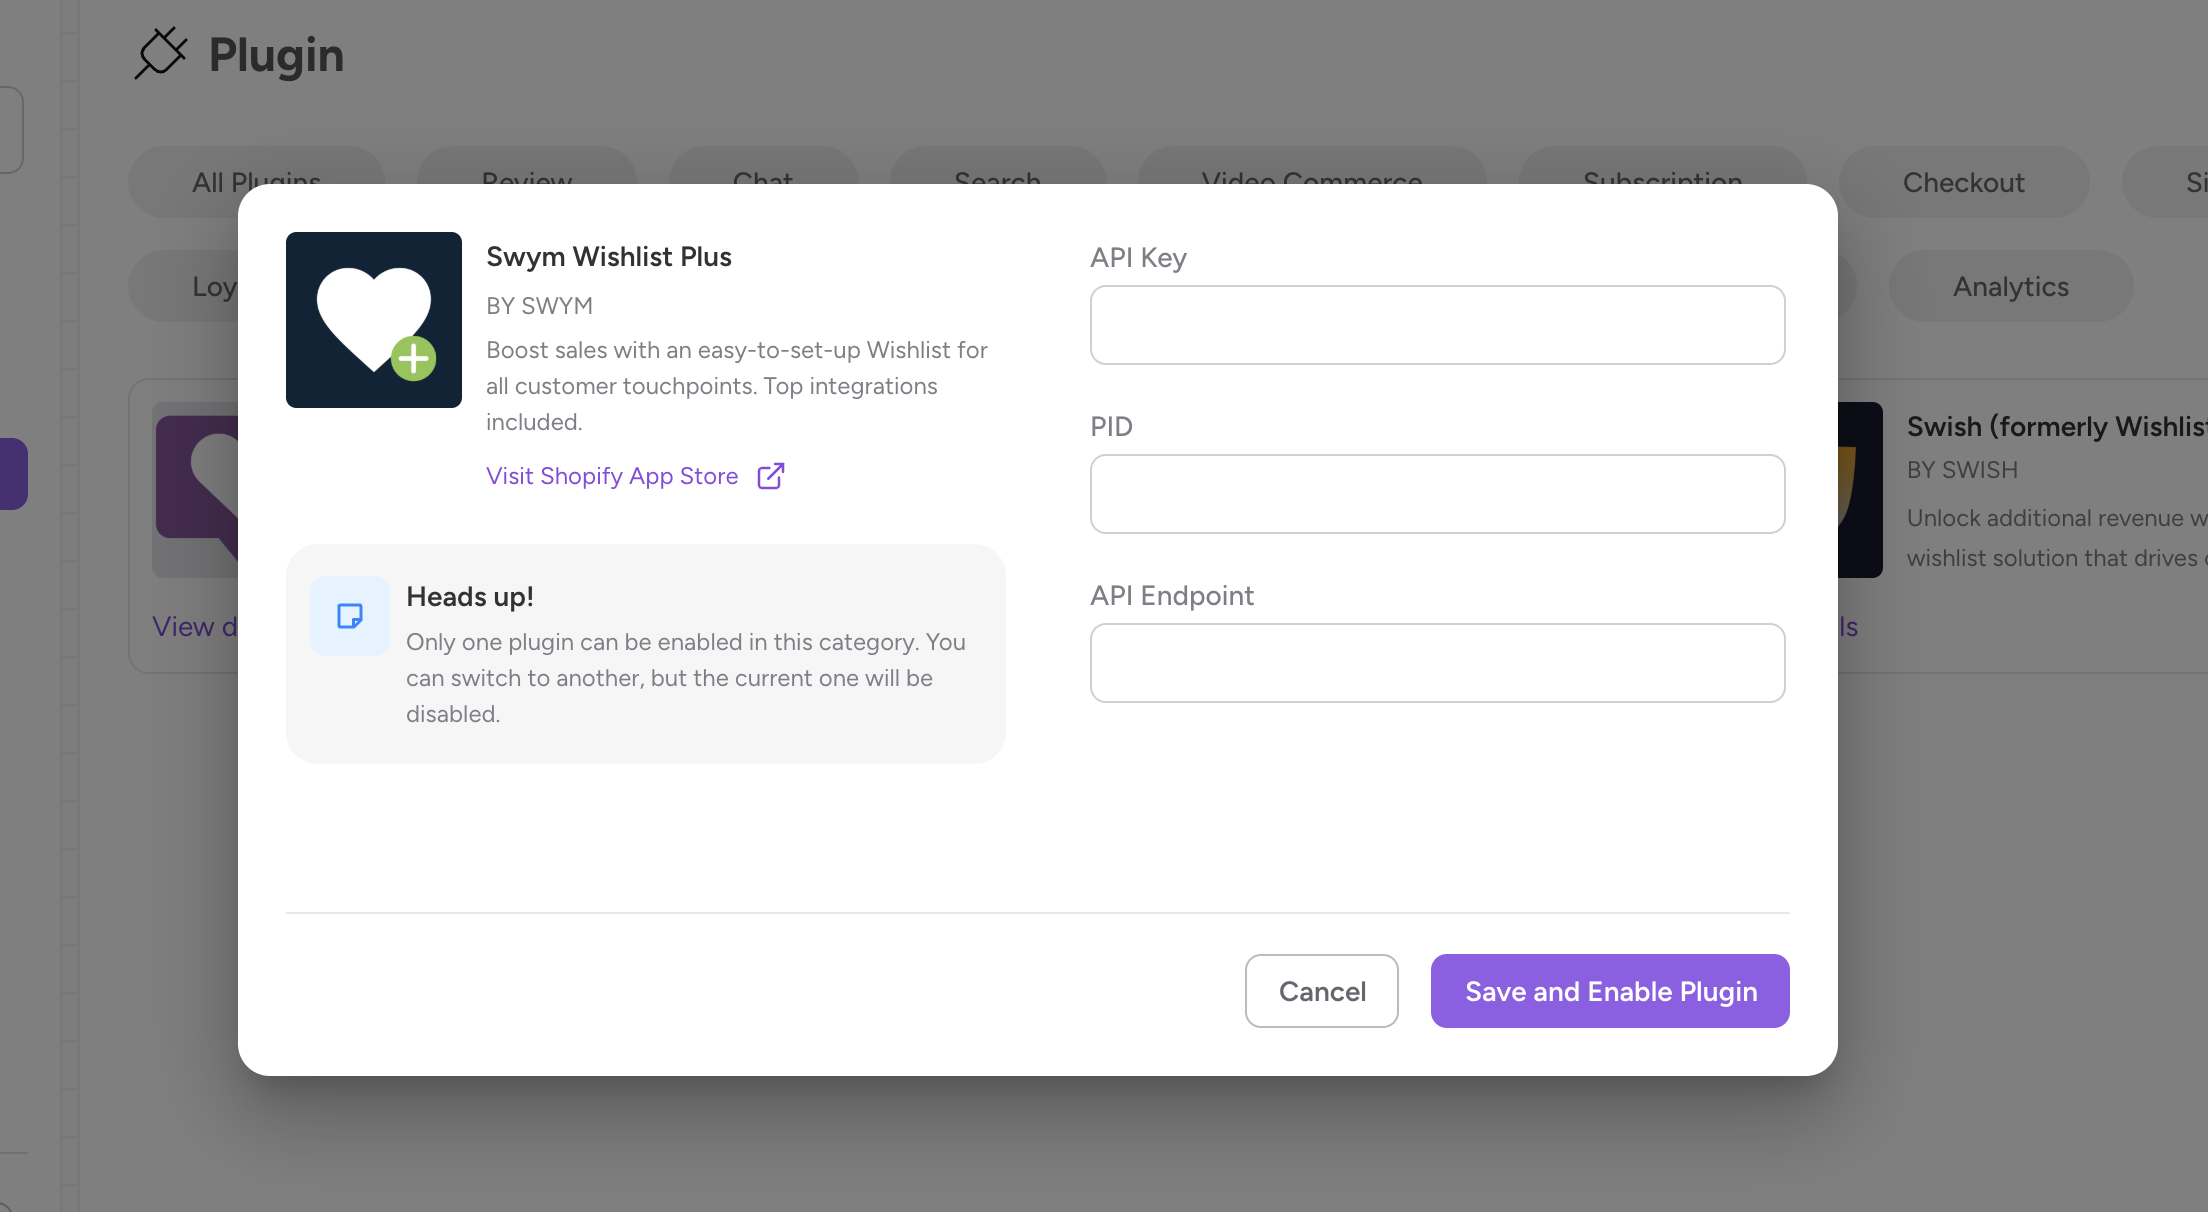The width and height of the screenshot is (2208, 1212).
Task: Focus the API Key input field
Action: [x=1437, y=325]
